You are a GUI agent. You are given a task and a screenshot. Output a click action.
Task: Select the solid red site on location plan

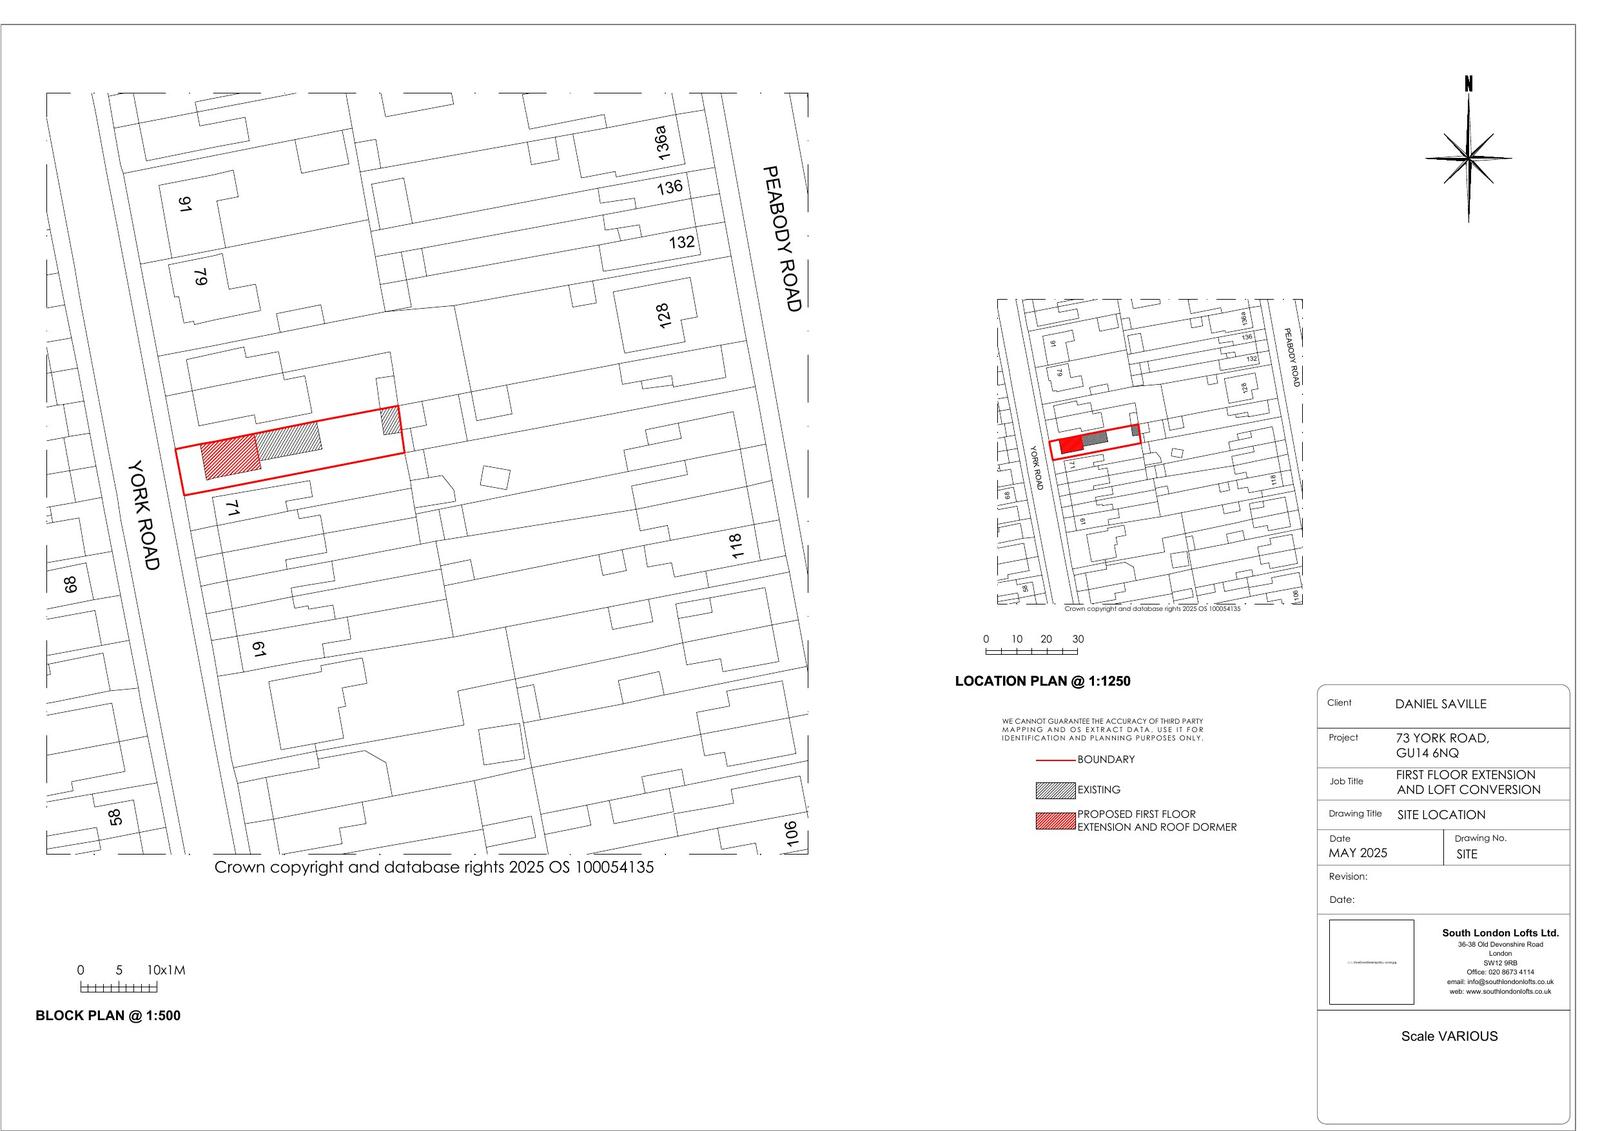[1070, 444]
